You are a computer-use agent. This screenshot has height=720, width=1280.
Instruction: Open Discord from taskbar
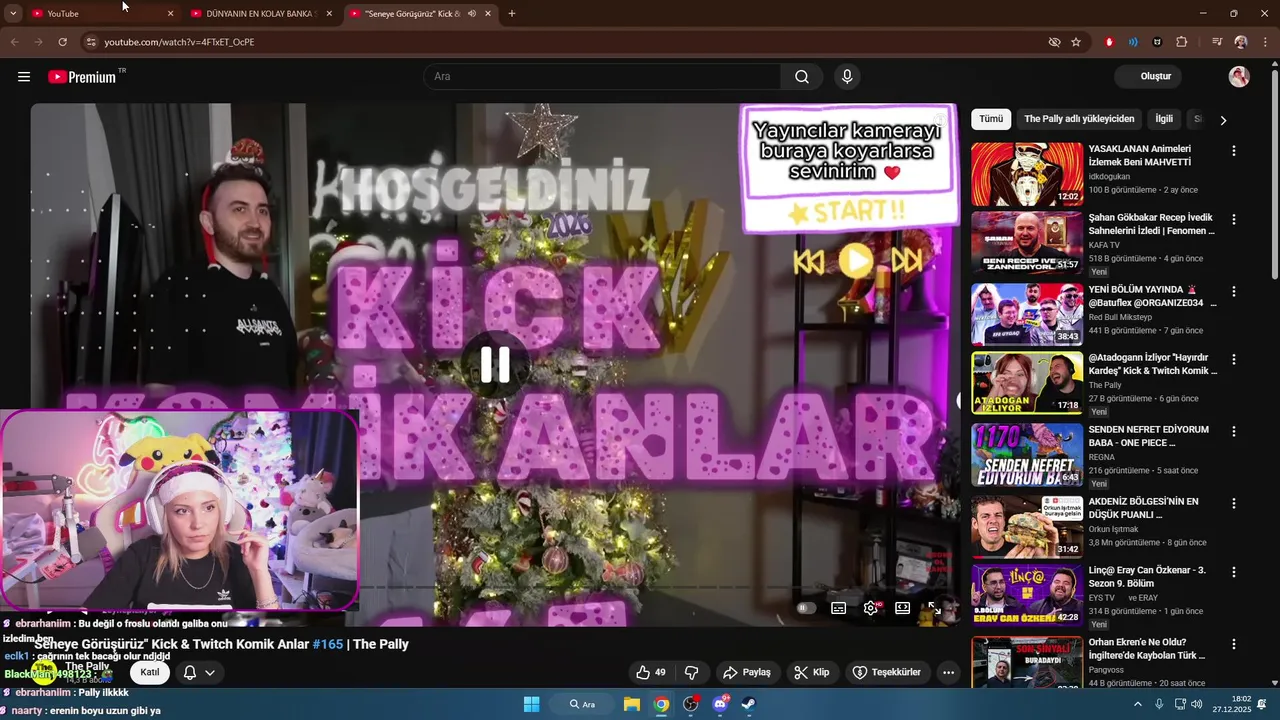[719, 704]
